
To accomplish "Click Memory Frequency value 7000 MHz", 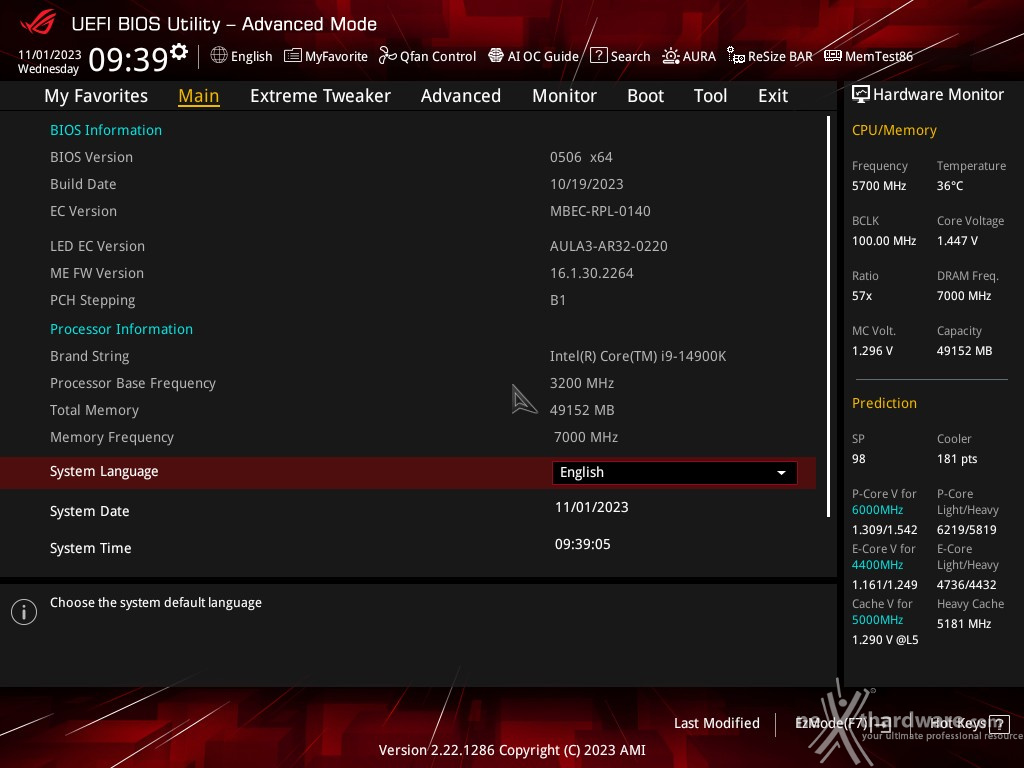I will (586, 438).
